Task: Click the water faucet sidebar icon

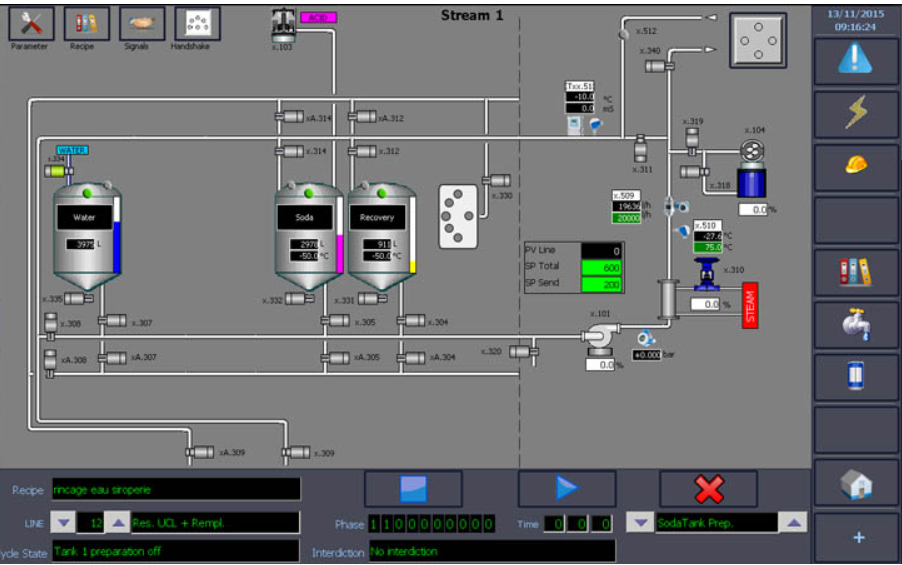Action: coord(856,323)
